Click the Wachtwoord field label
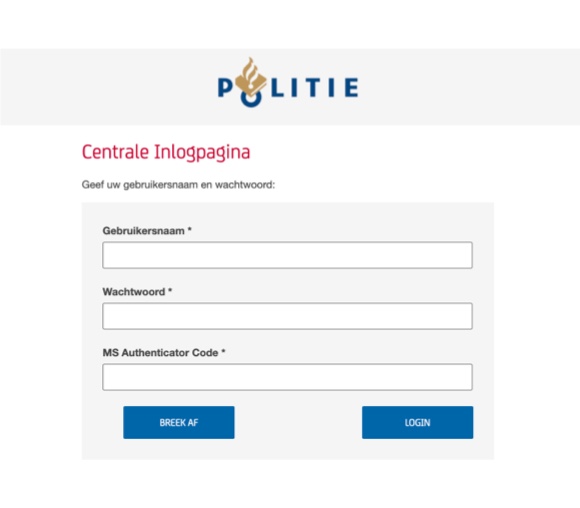 (x=134, y=292)
